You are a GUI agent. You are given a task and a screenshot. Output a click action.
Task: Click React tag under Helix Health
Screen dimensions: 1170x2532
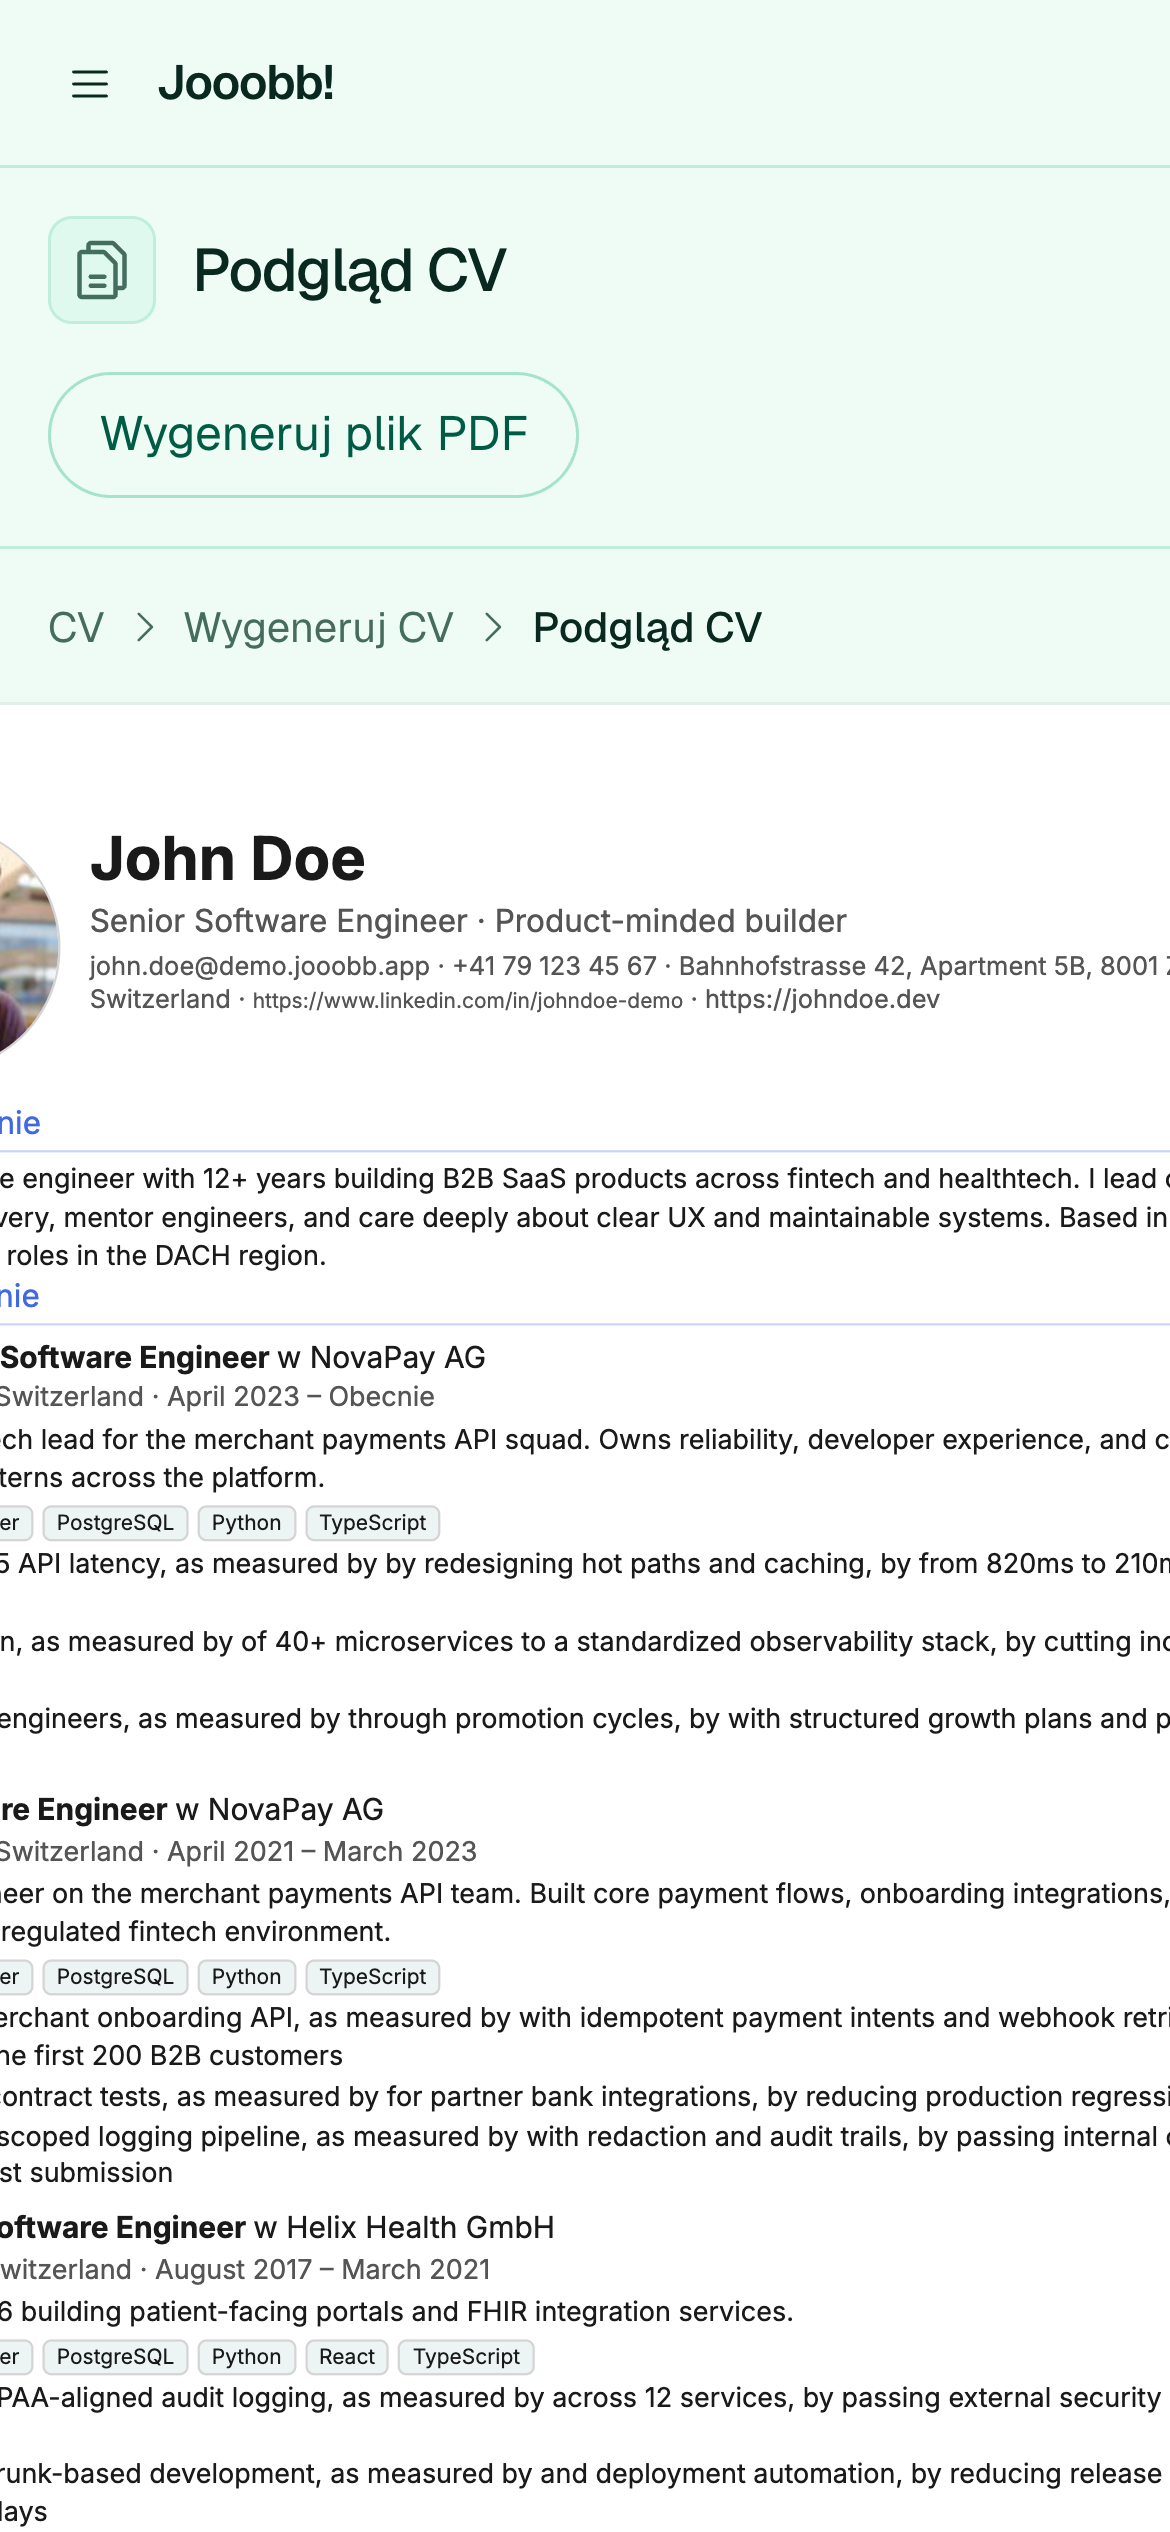coord(347,2357)
